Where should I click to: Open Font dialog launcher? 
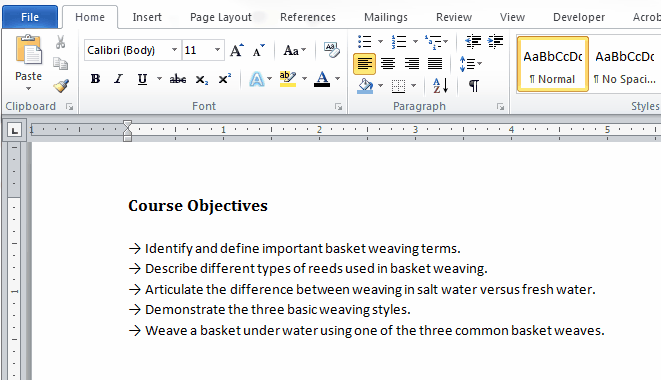click(x=339, y=107)
